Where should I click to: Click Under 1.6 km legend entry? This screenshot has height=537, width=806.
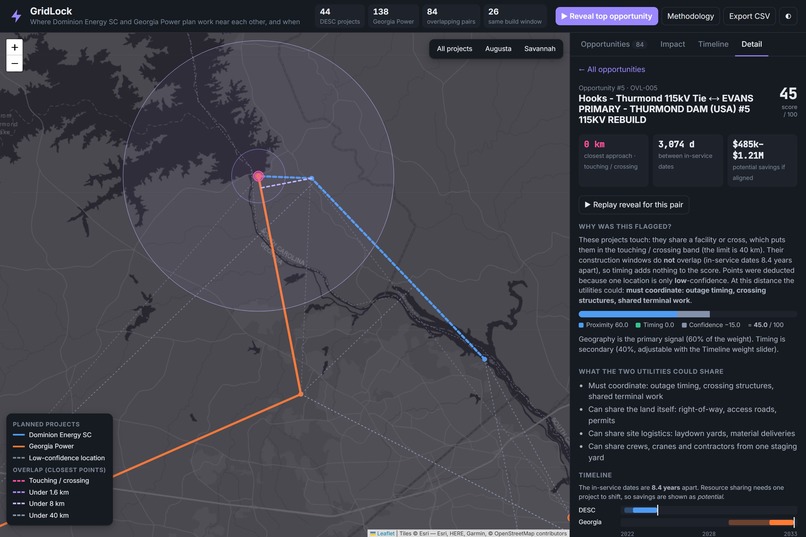coord(41,492)
